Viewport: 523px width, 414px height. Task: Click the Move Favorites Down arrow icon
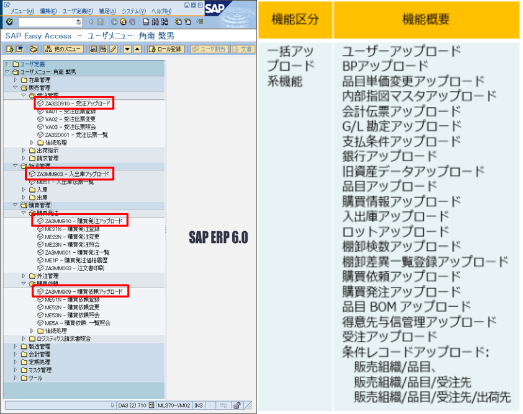127,49
